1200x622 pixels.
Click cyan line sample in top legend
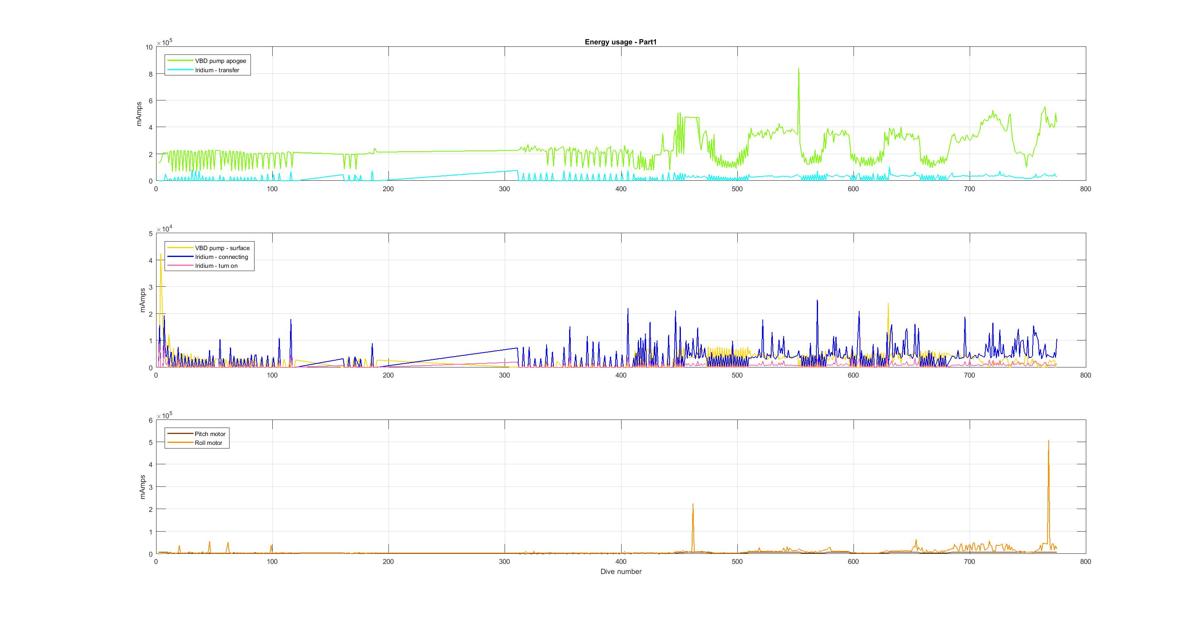click(x=181, y=69)
